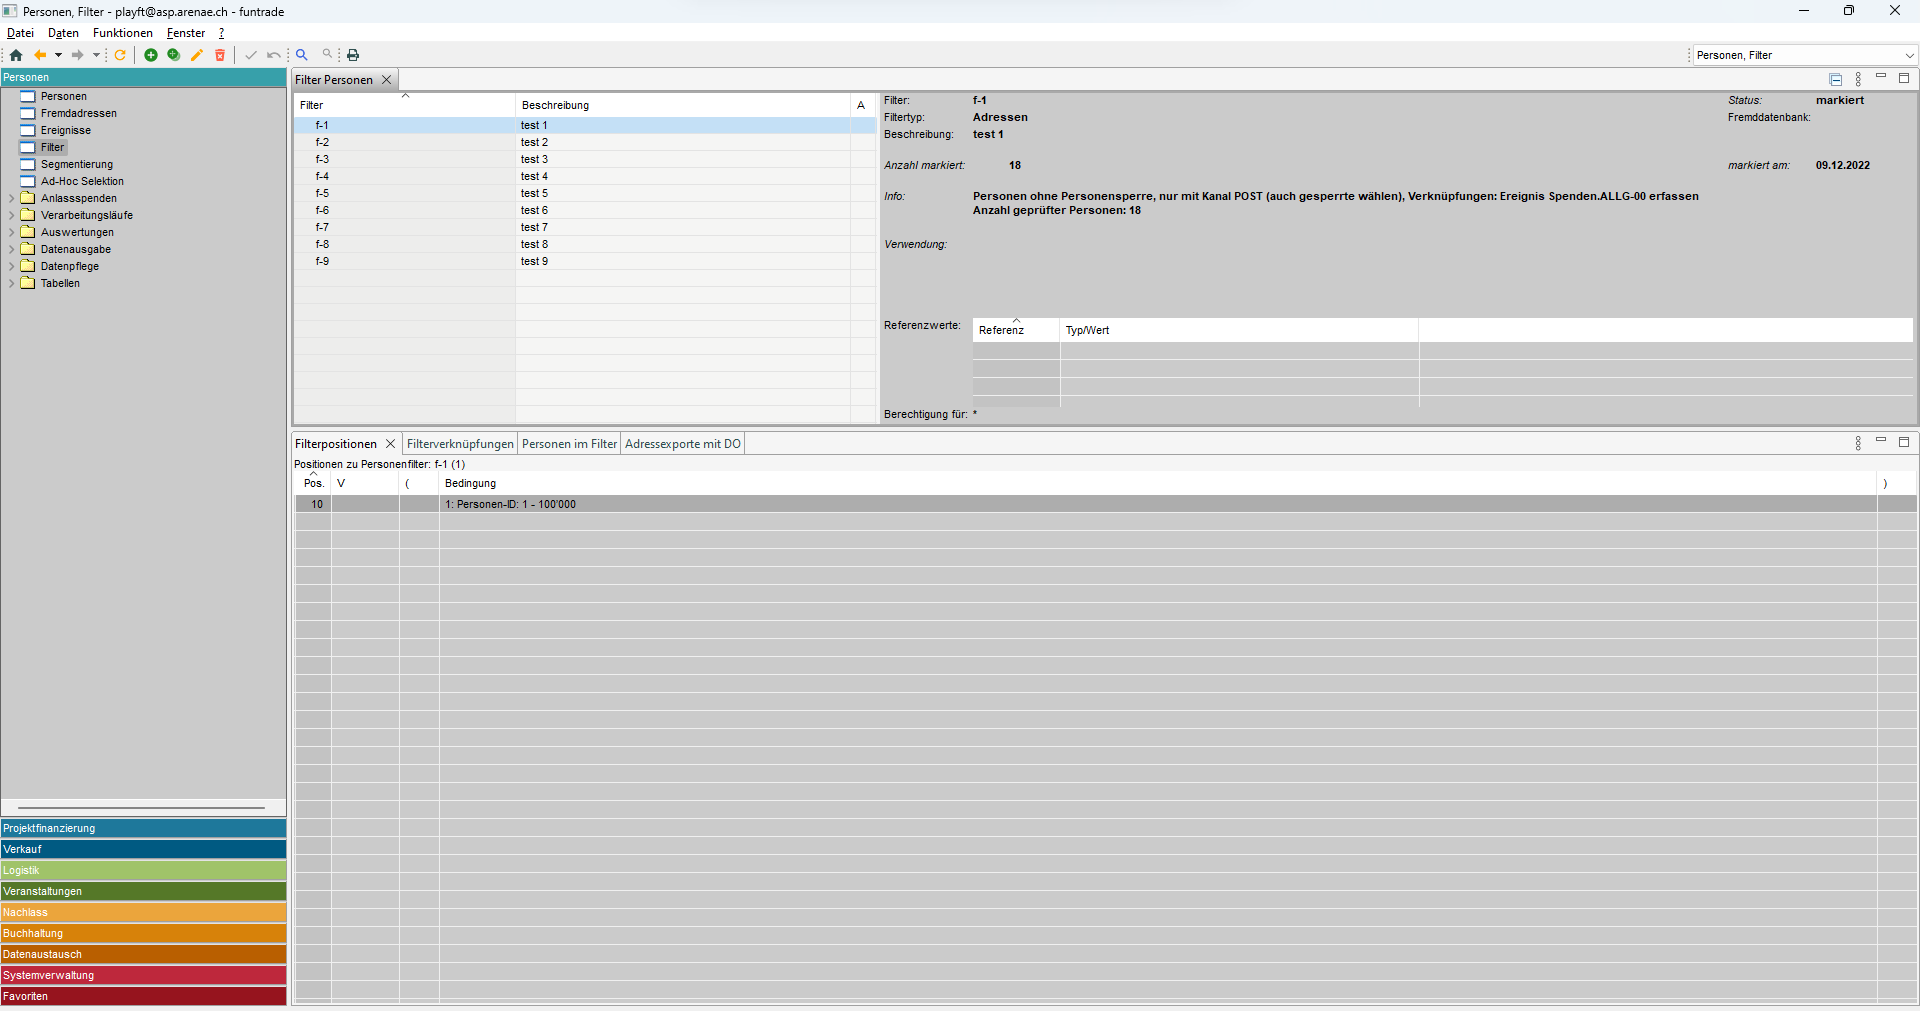Open search with the blue magnifier icon
The height and width of the screenshot is (1011, 1920).
301,55
